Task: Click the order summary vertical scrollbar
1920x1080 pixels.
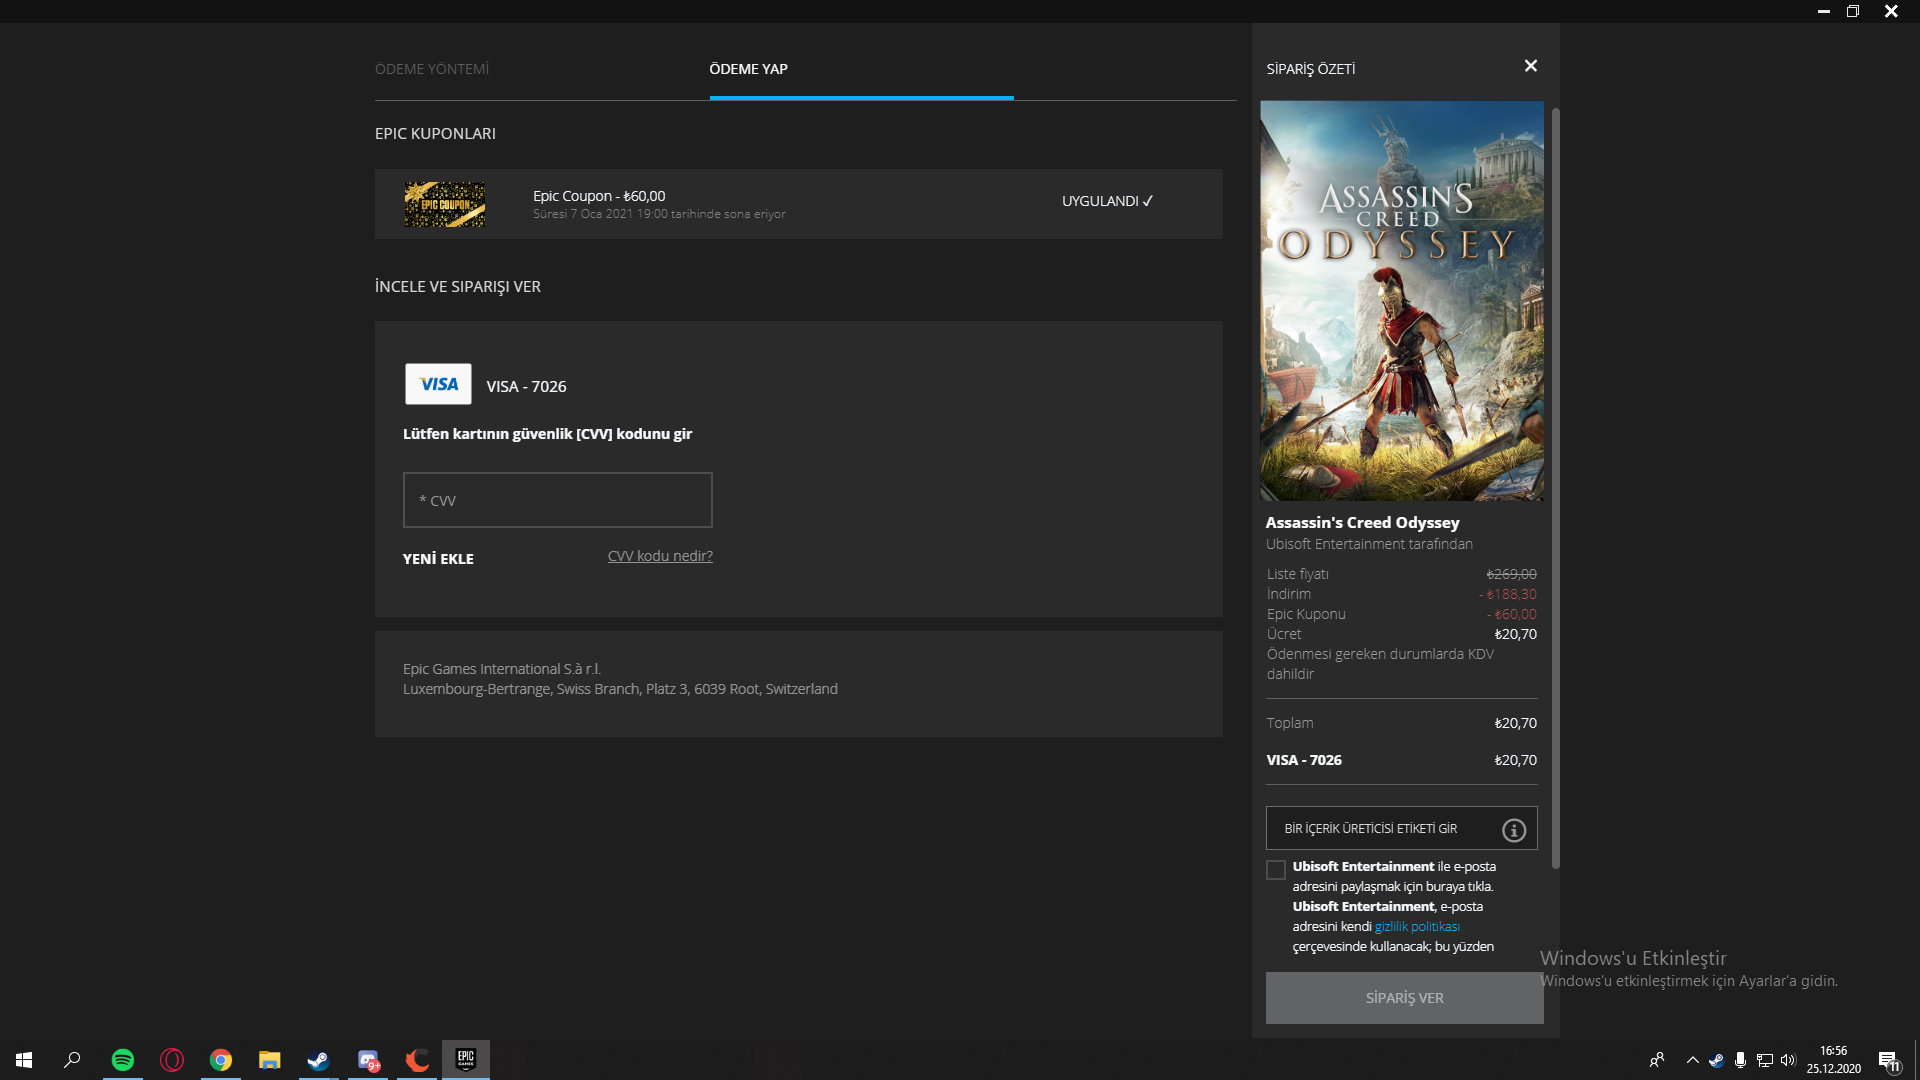Action: click(x=1555, y=490)
